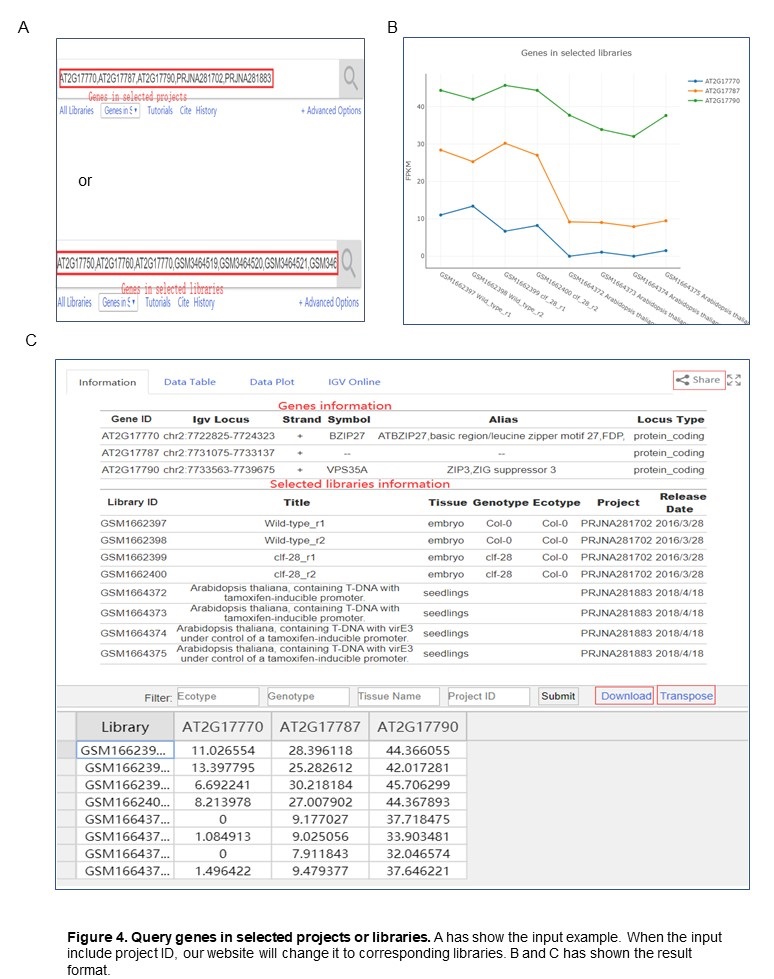
Task: Click the Genotype filter field
Action: (x=308, y=696)
